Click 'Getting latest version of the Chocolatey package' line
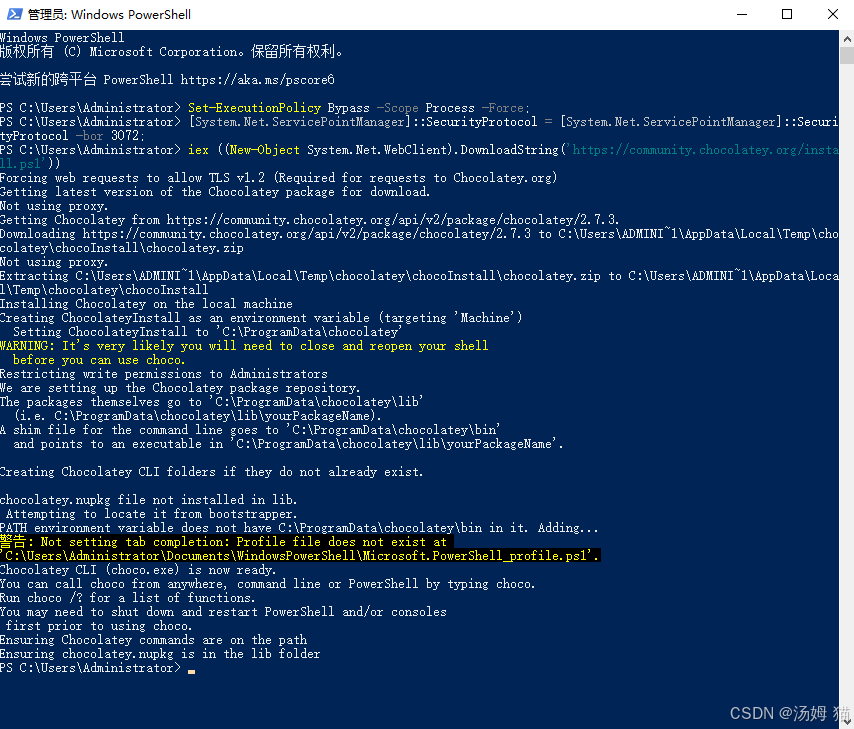Screen dimensions: 854x729 pyautogui.click(x=215, y=192)
